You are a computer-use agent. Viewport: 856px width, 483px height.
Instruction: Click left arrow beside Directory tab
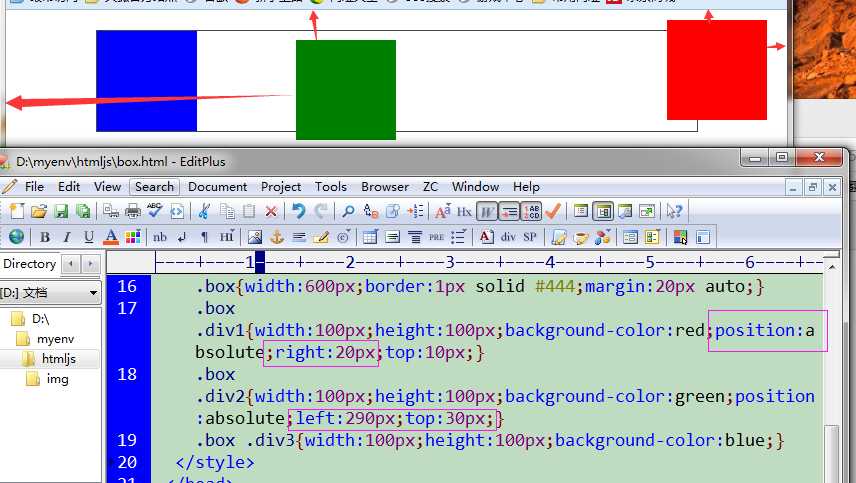[x=71, y=264]
